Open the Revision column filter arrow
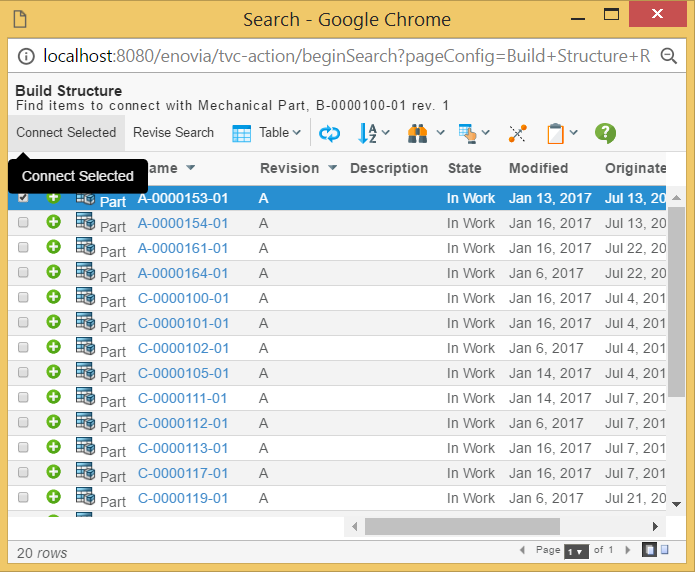 [333, 168]
